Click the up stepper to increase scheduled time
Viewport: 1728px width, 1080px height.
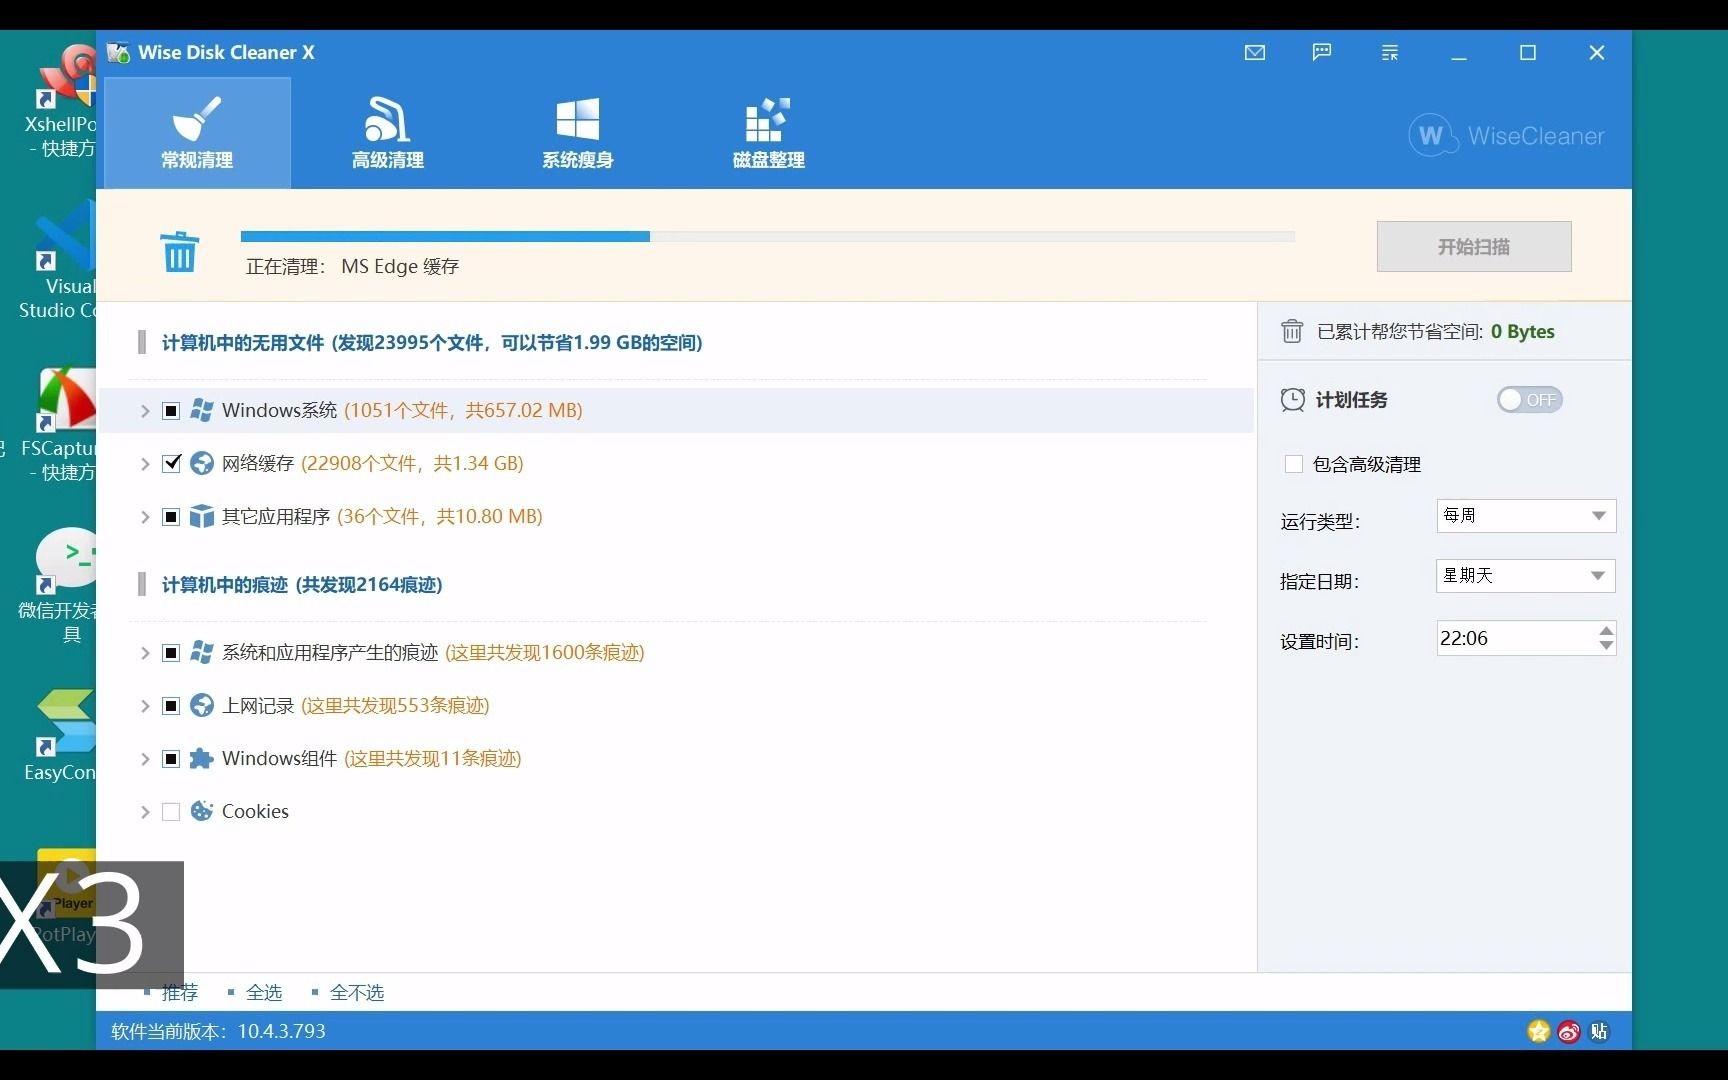(1606, 631)
